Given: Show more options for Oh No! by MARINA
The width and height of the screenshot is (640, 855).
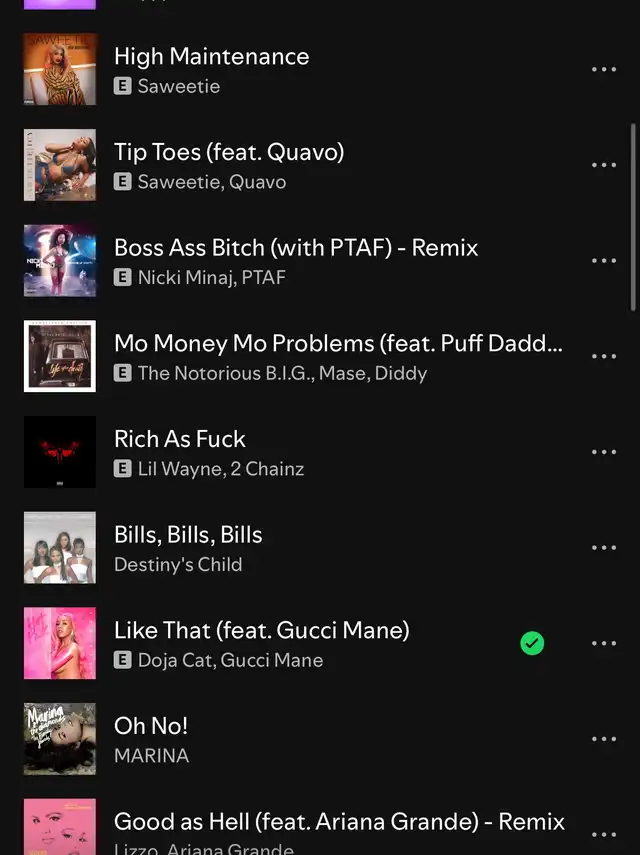Looking at the screenshot, I should pyautogui.click(x=603, y=739).
